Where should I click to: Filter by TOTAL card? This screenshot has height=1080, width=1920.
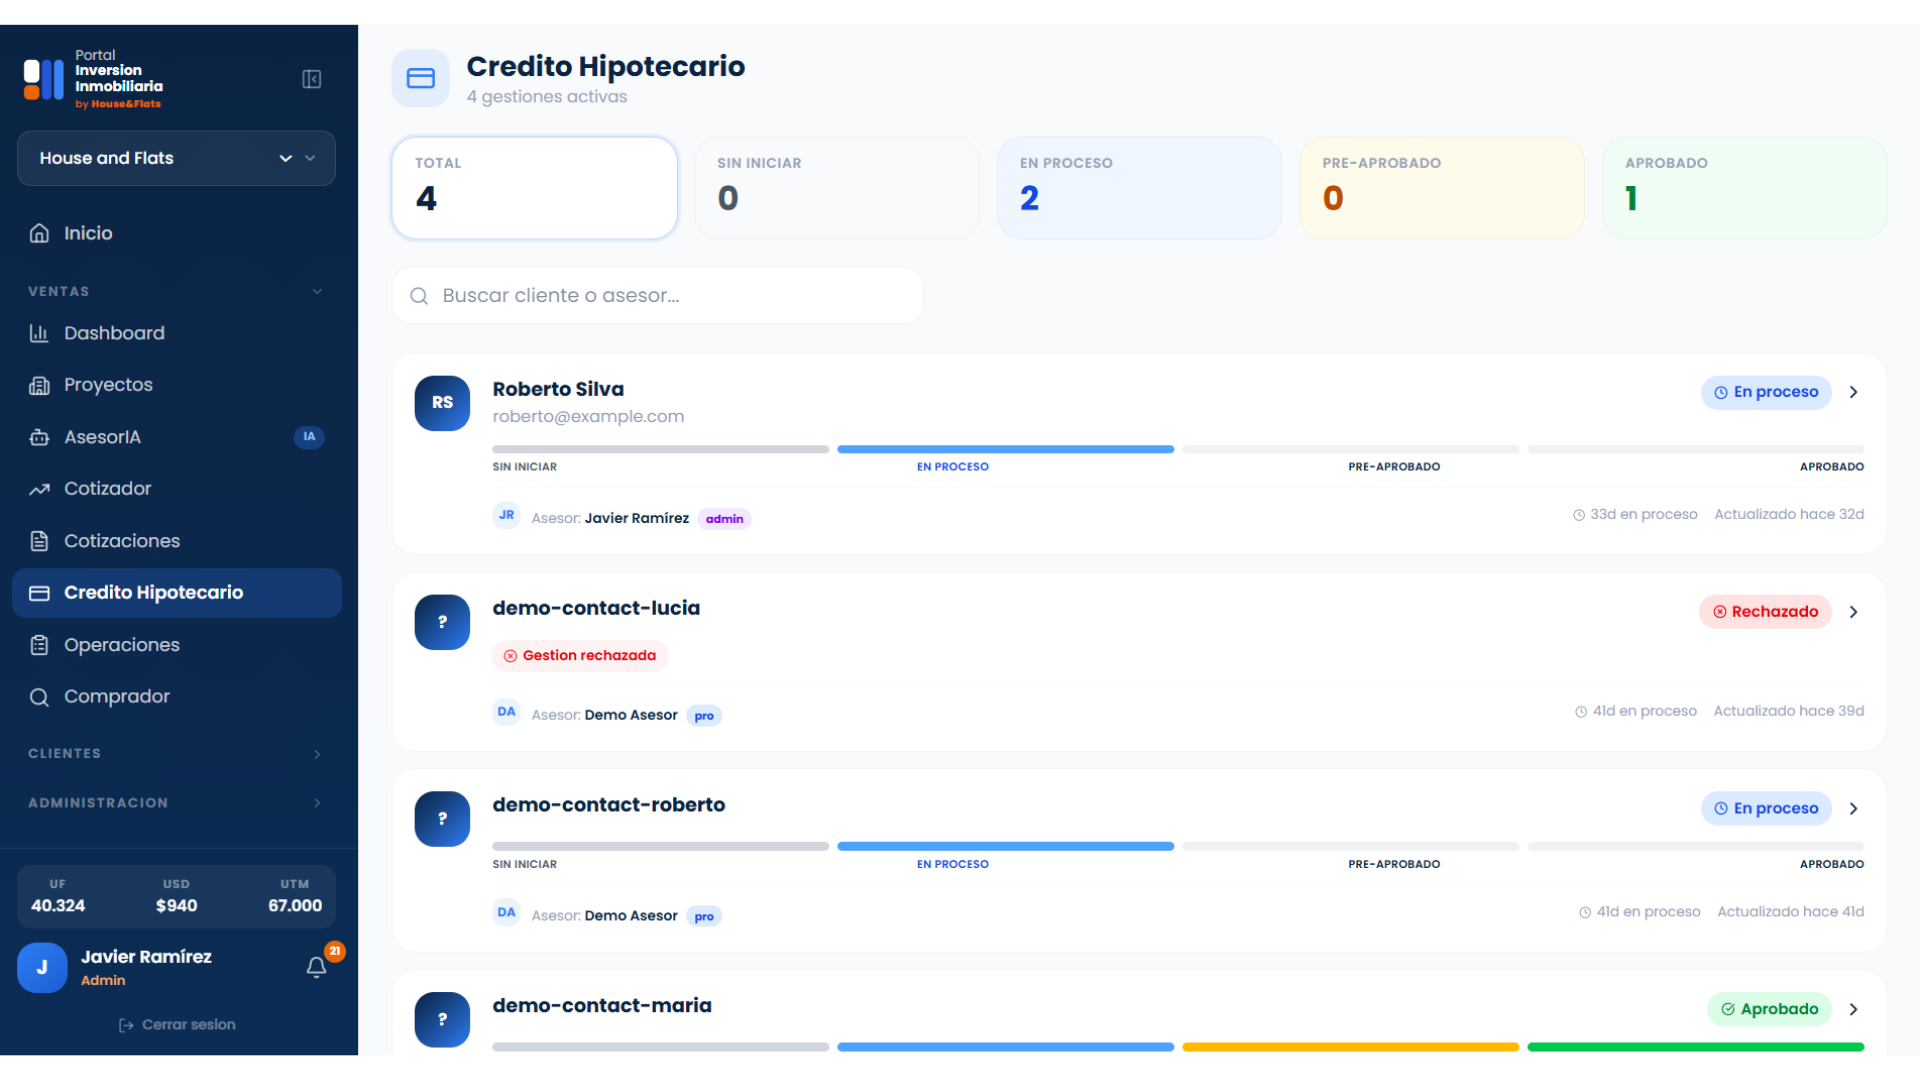tap(535, 188)
